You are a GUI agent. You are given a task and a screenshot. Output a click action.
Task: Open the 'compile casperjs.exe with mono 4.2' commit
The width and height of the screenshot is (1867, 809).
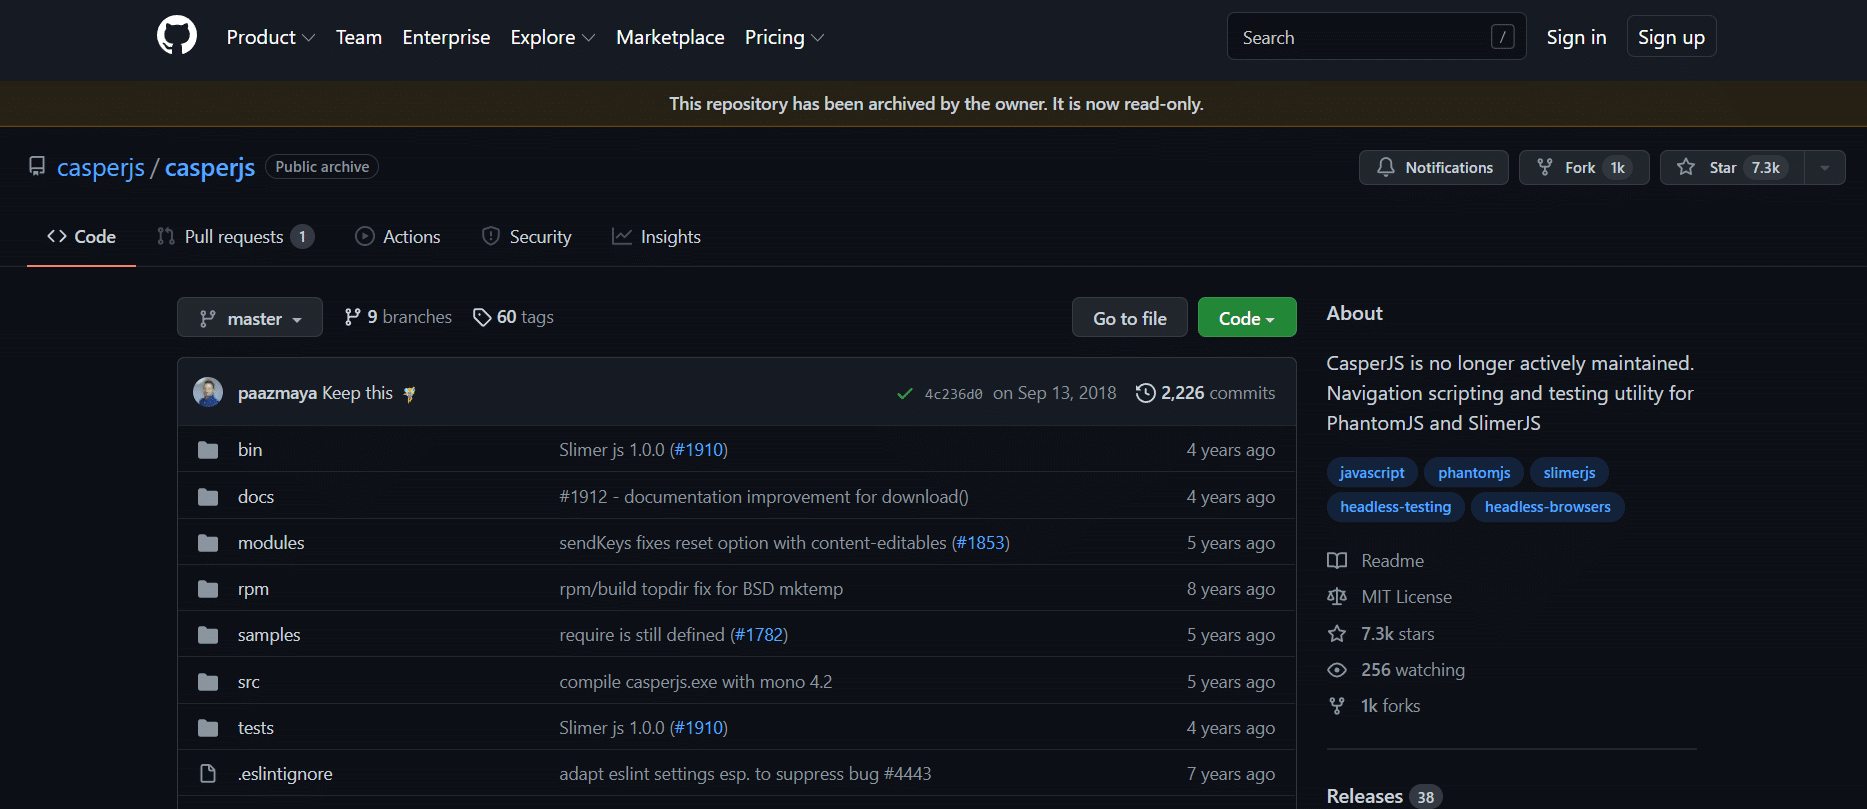(695, 682)
